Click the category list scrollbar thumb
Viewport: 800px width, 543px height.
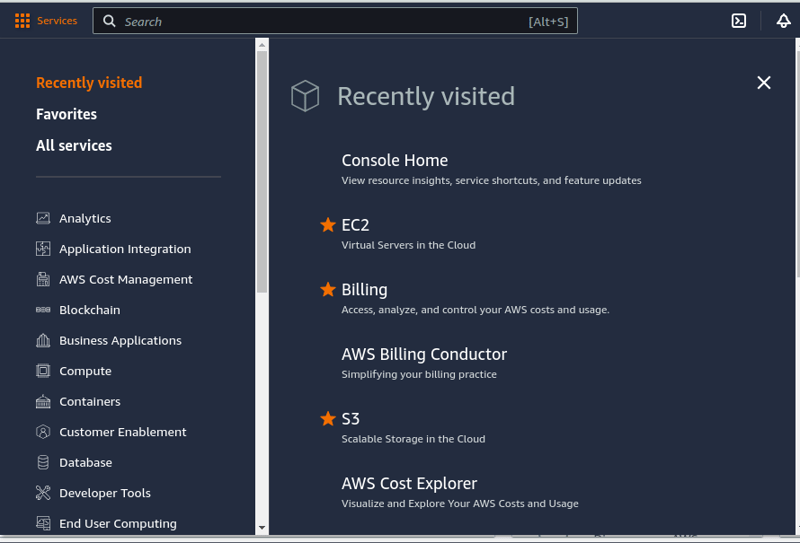click(262, 171)
